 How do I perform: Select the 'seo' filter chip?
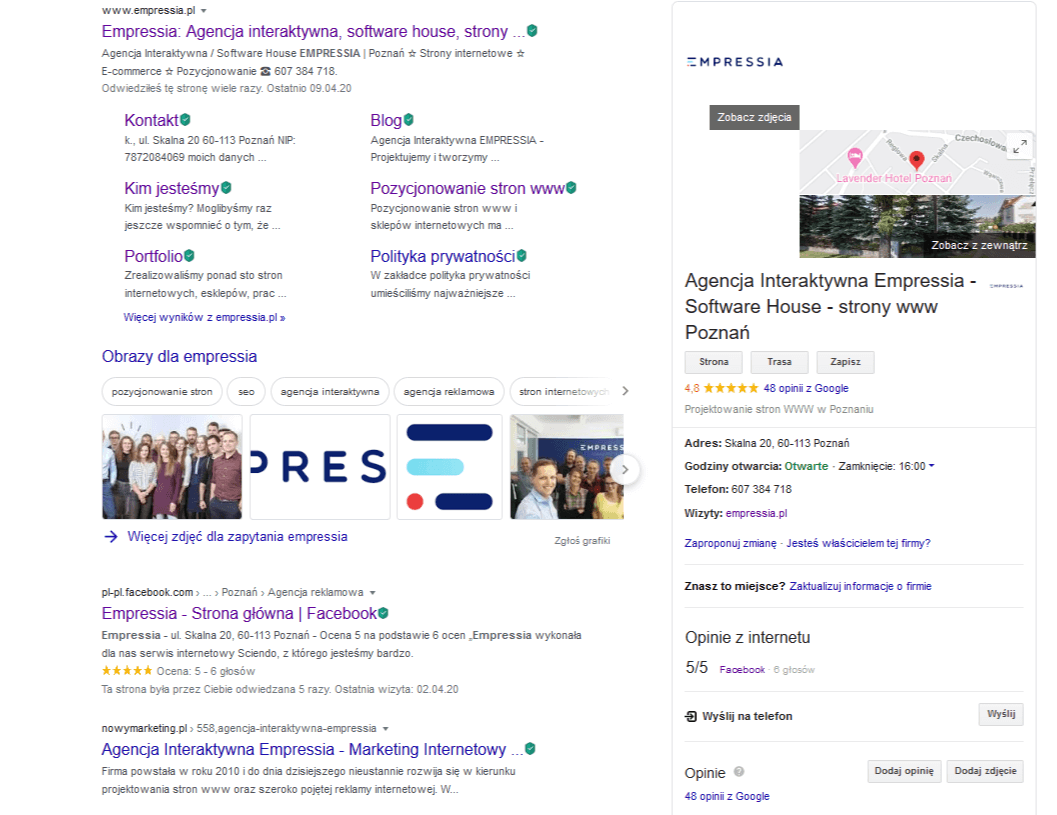coord(246,392)
